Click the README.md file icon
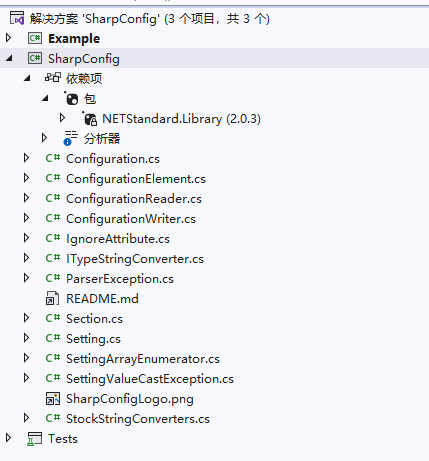Image resolution: width=429 pixels, height=461 pixels. point(52,298)
